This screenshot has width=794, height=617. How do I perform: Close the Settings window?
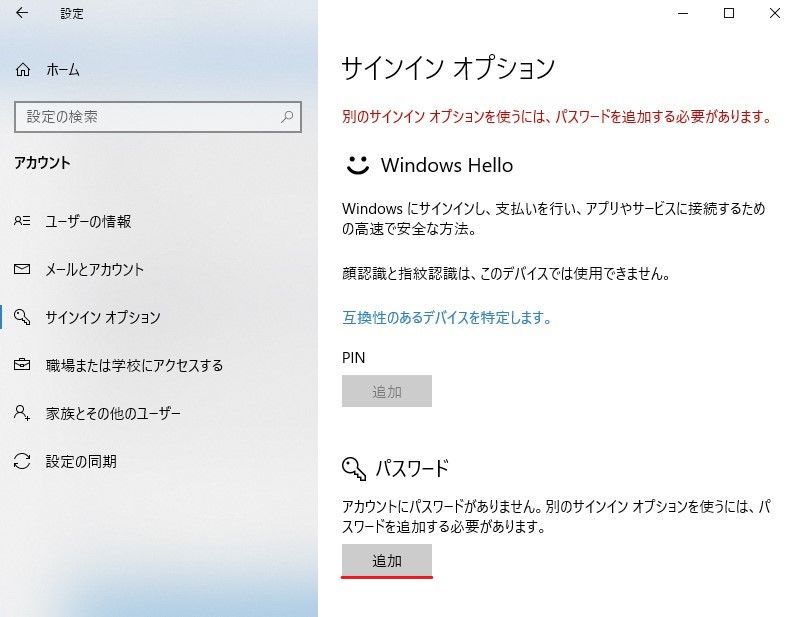point(774,14)
